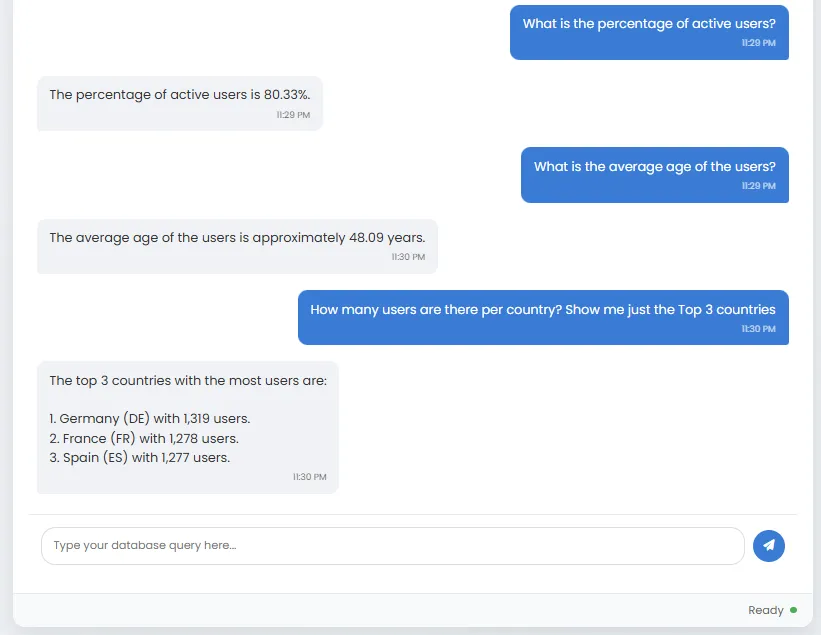Click the 80.33% active users reply
Image resolution: width=821 pixels, height=635 pixels.
180,95
